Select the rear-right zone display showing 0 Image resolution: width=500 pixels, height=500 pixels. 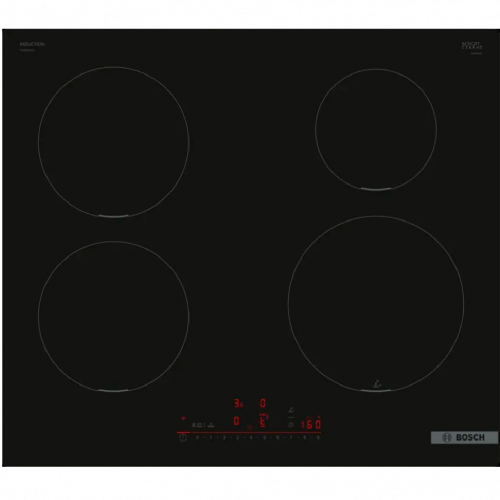tap(263, 404)
